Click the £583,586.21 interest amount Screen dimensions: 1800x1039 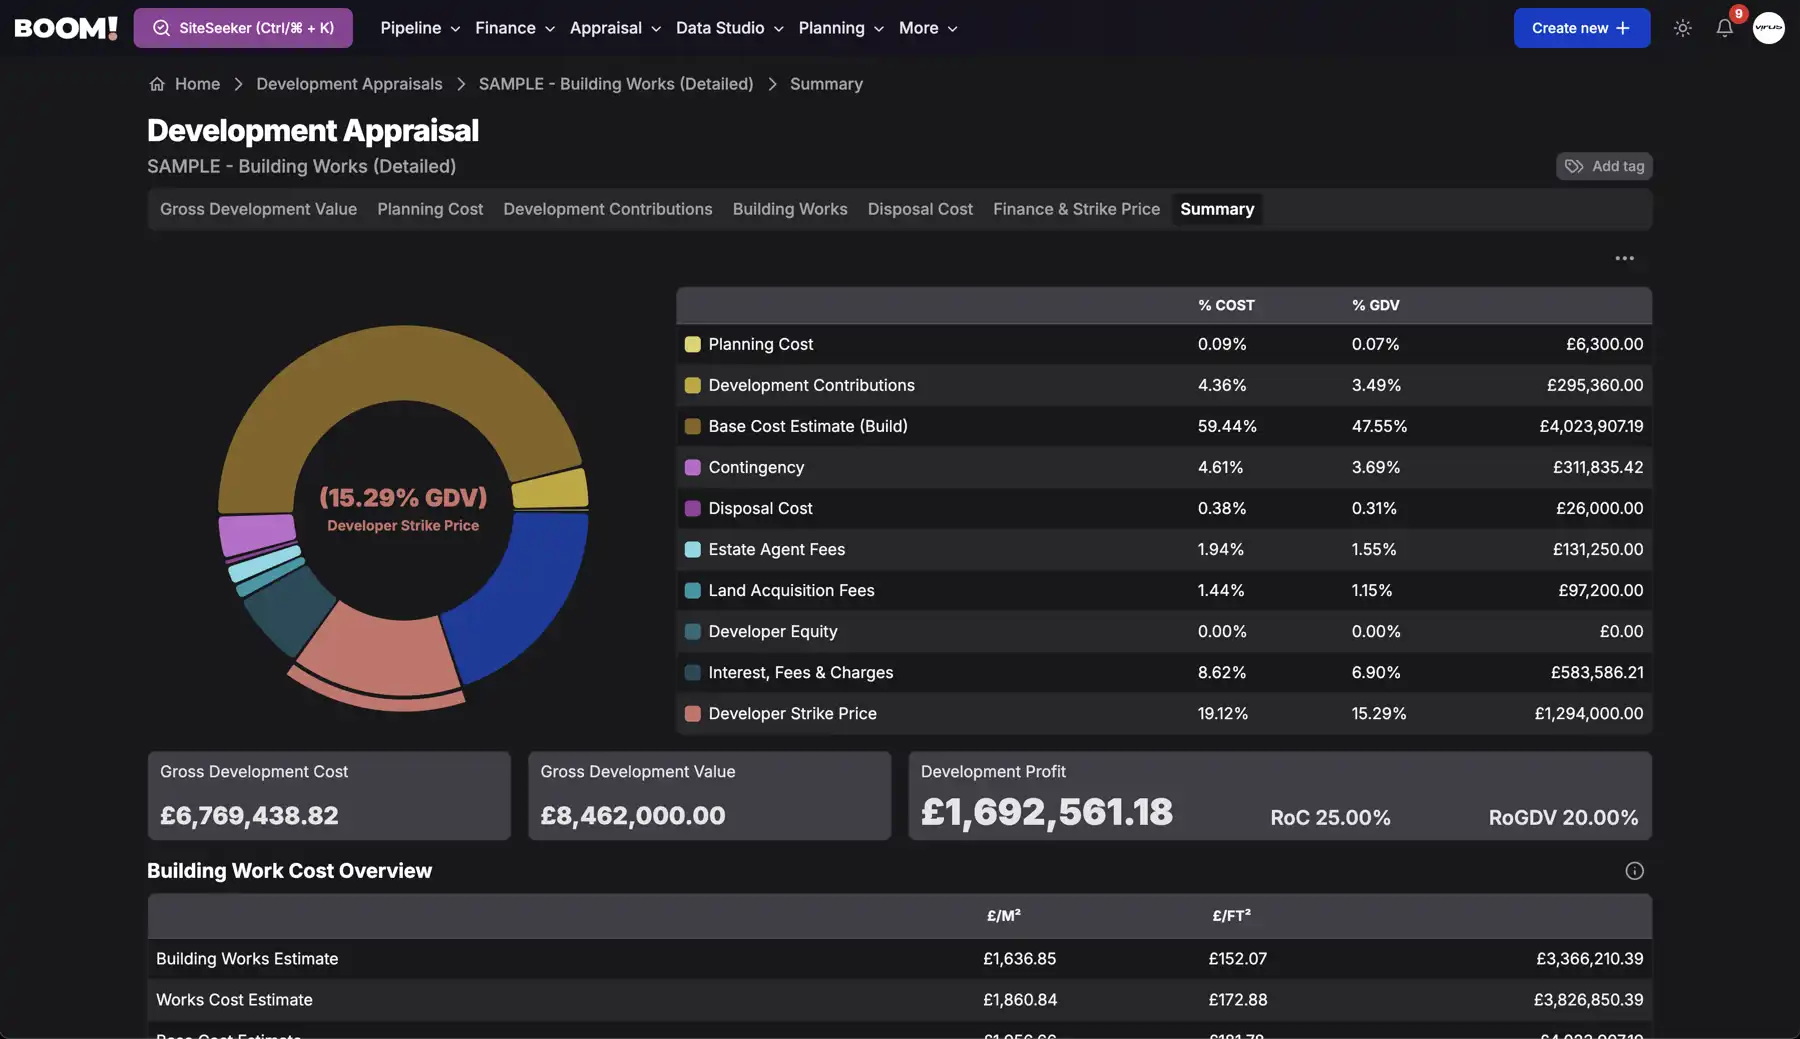pyautogui.click(x=1597, y=672)
